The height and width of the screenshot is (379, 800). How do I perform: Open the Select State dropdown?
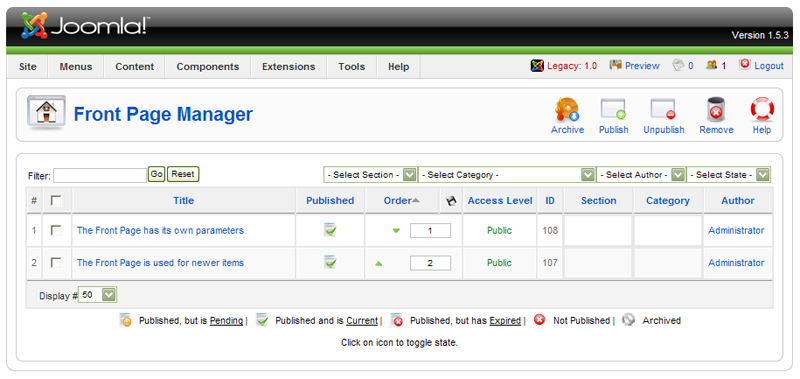(729, 175)
